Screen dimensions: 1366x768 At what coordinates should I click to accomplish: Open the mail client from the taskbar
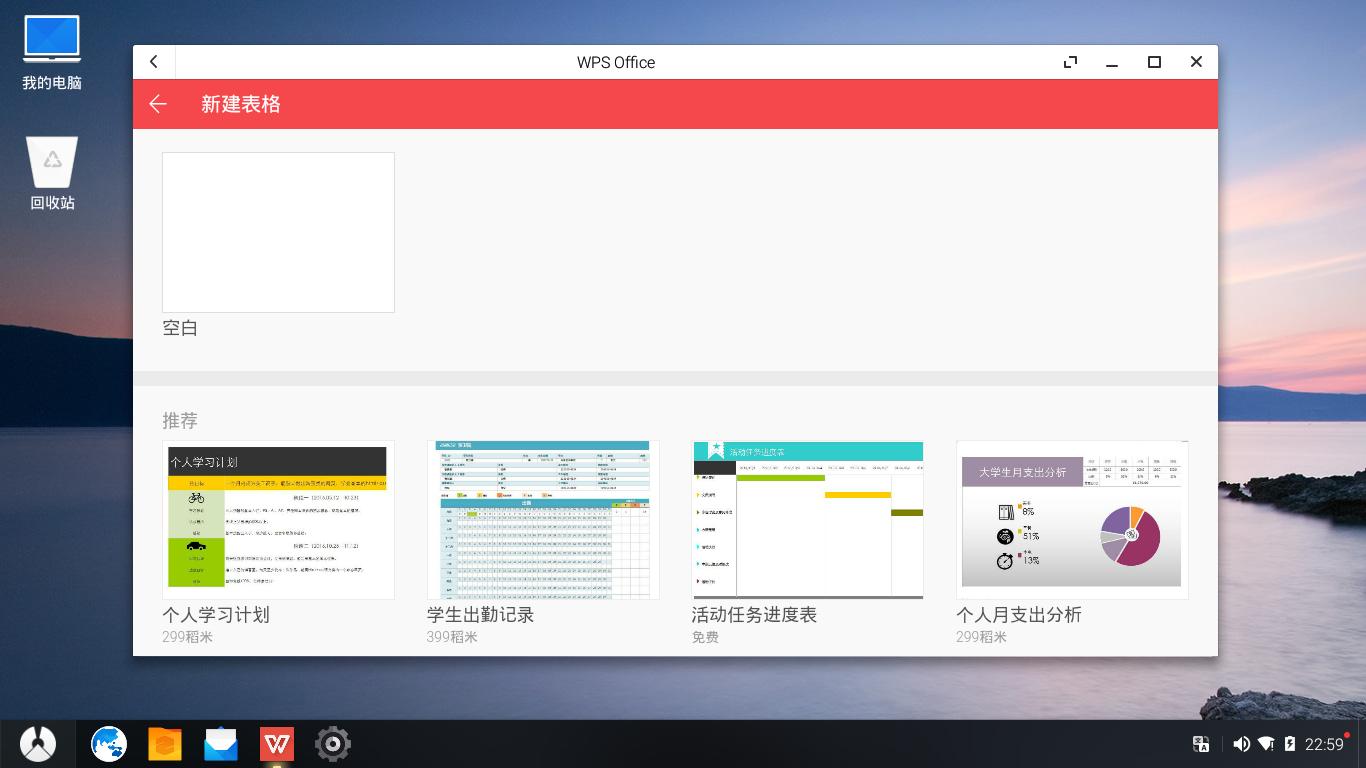[220, 743]
